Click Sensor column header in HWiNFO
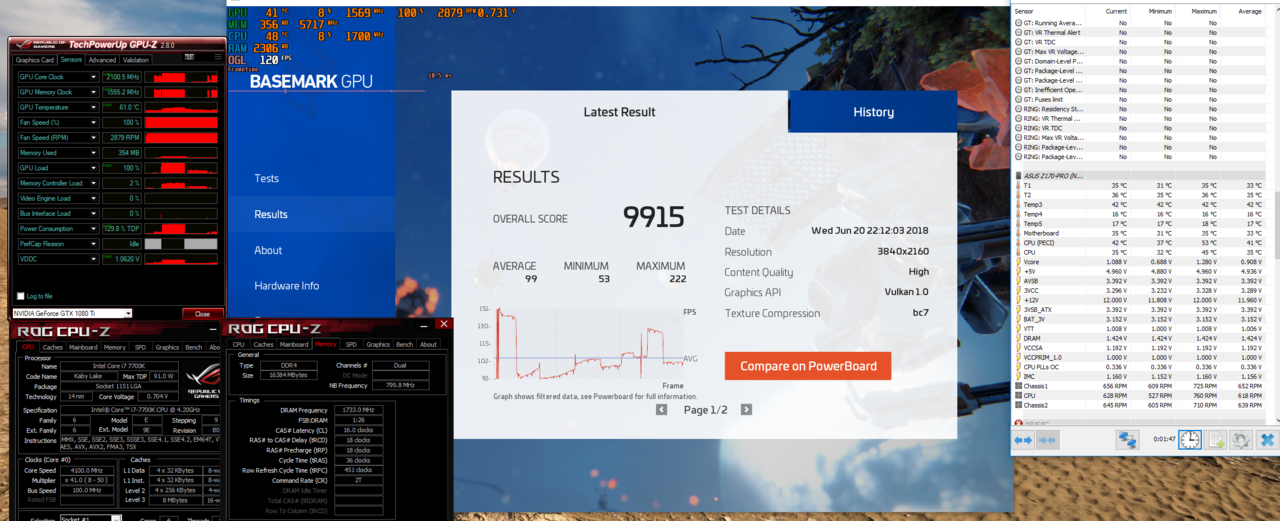Viewport: 1280px width, 521px height. point(1024,10)
